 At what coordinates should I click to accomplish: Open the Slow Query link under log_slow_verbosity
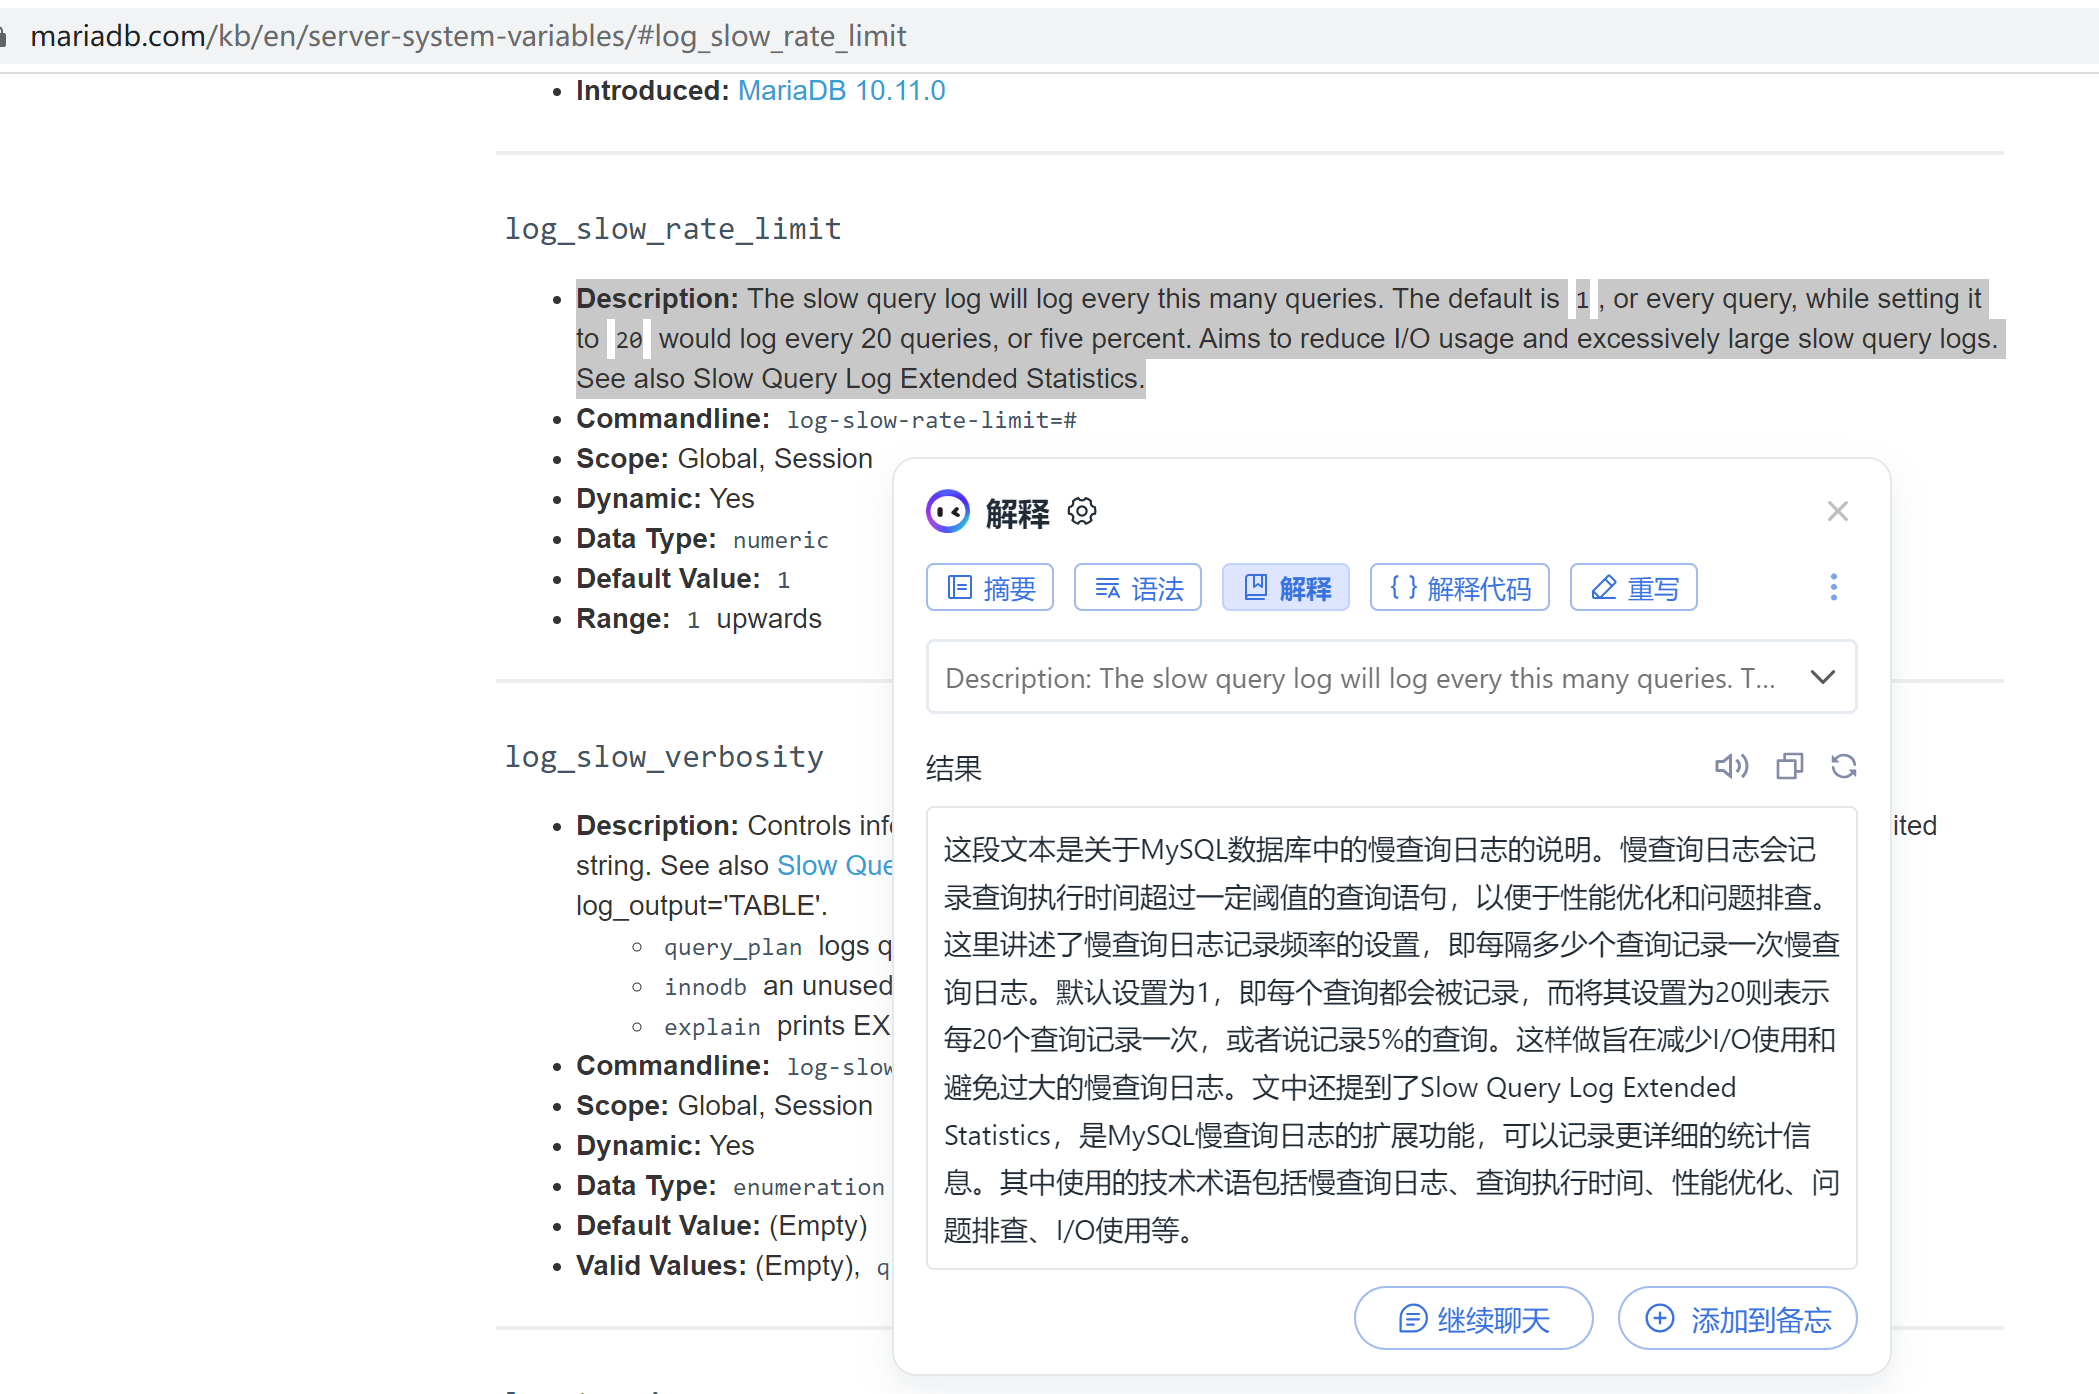point(834,865)
